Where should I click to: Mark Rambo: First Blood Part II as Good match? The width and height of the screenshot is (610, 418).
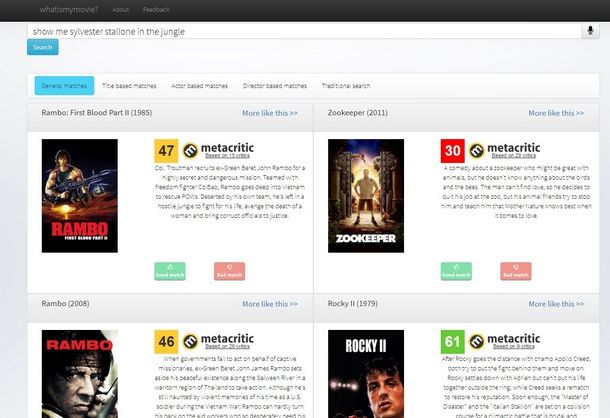(x=170, y=271)
